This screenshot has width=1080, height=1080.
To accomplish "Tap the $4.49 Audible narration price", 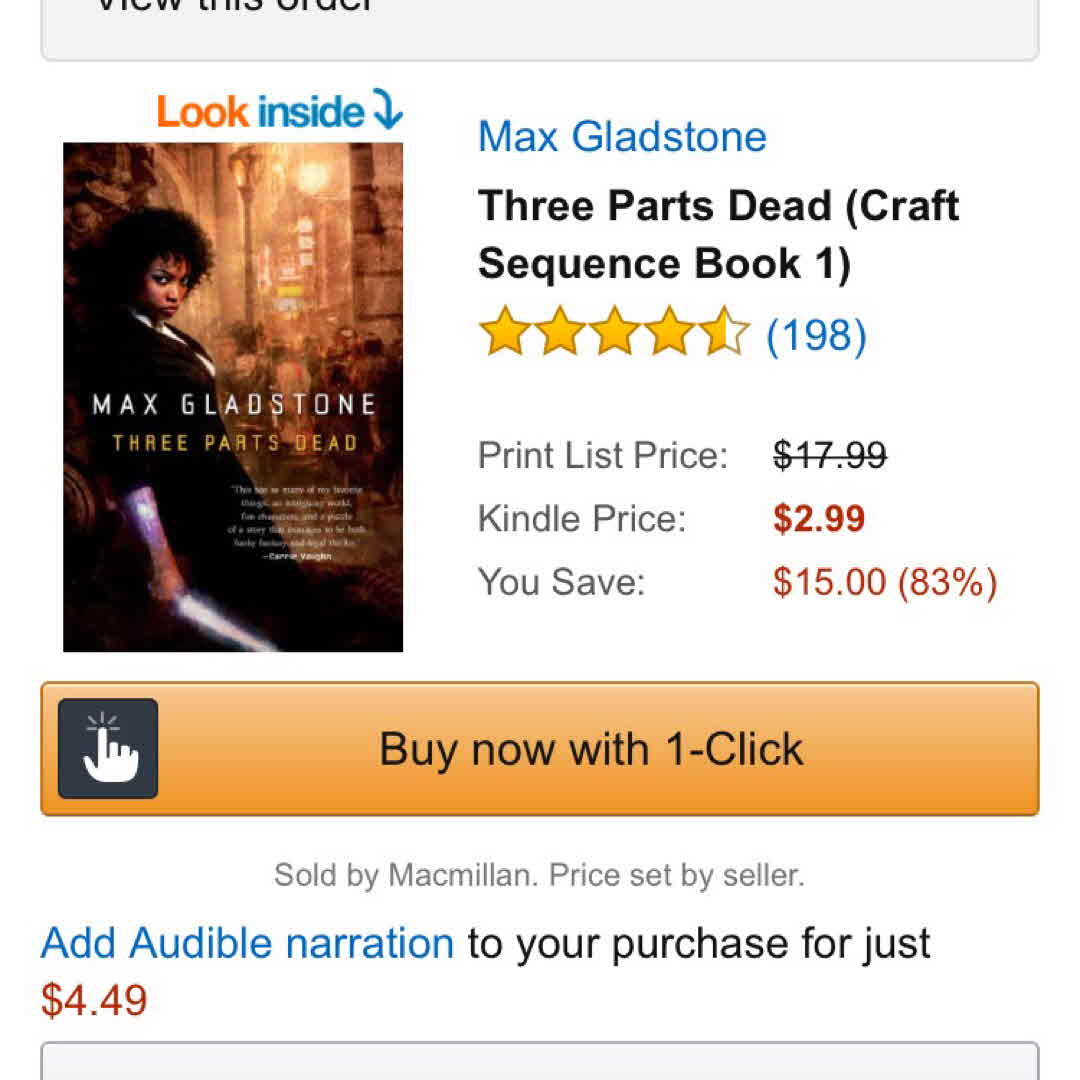I will coord(94,1000).
